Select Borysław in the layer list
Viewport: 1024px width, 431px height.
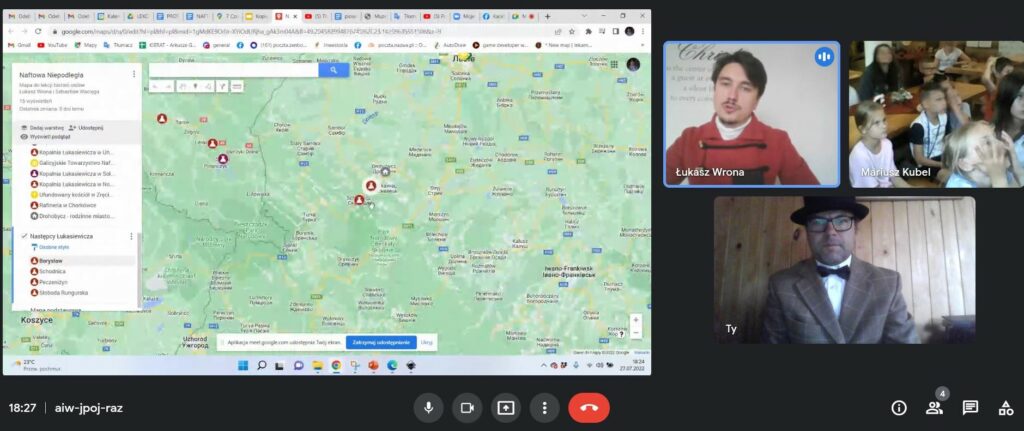click(x=53, y=260)
